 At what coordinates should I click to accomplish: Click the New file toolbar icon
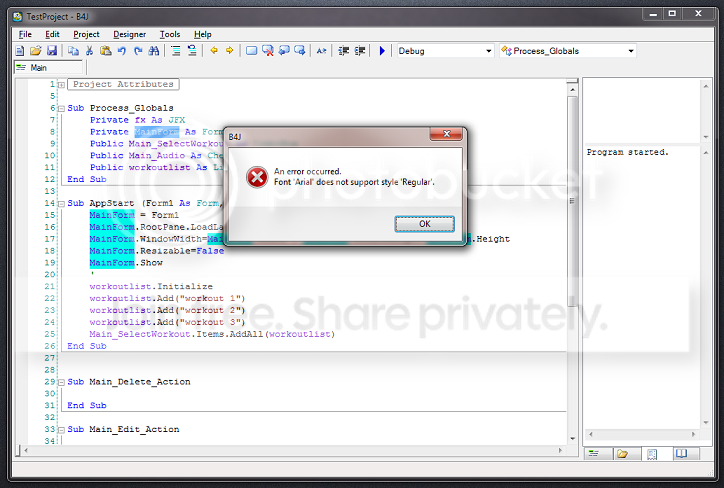click(20, 51)
